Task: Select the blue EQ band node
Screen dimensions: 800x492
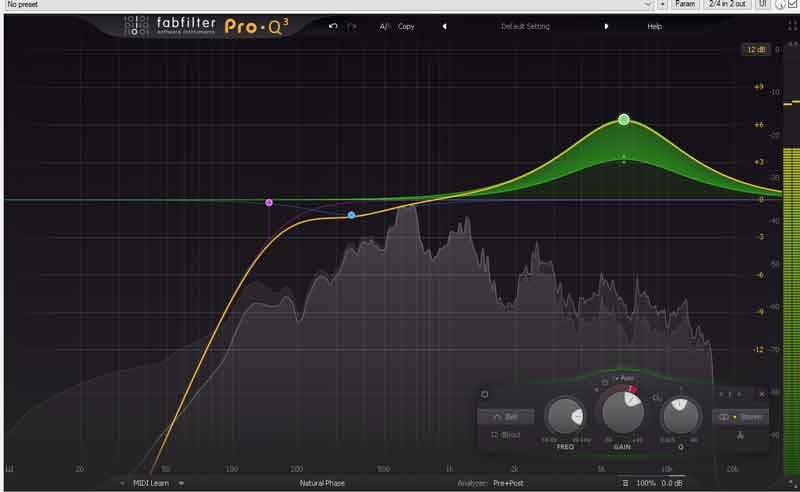Action: tap(351, 215)
